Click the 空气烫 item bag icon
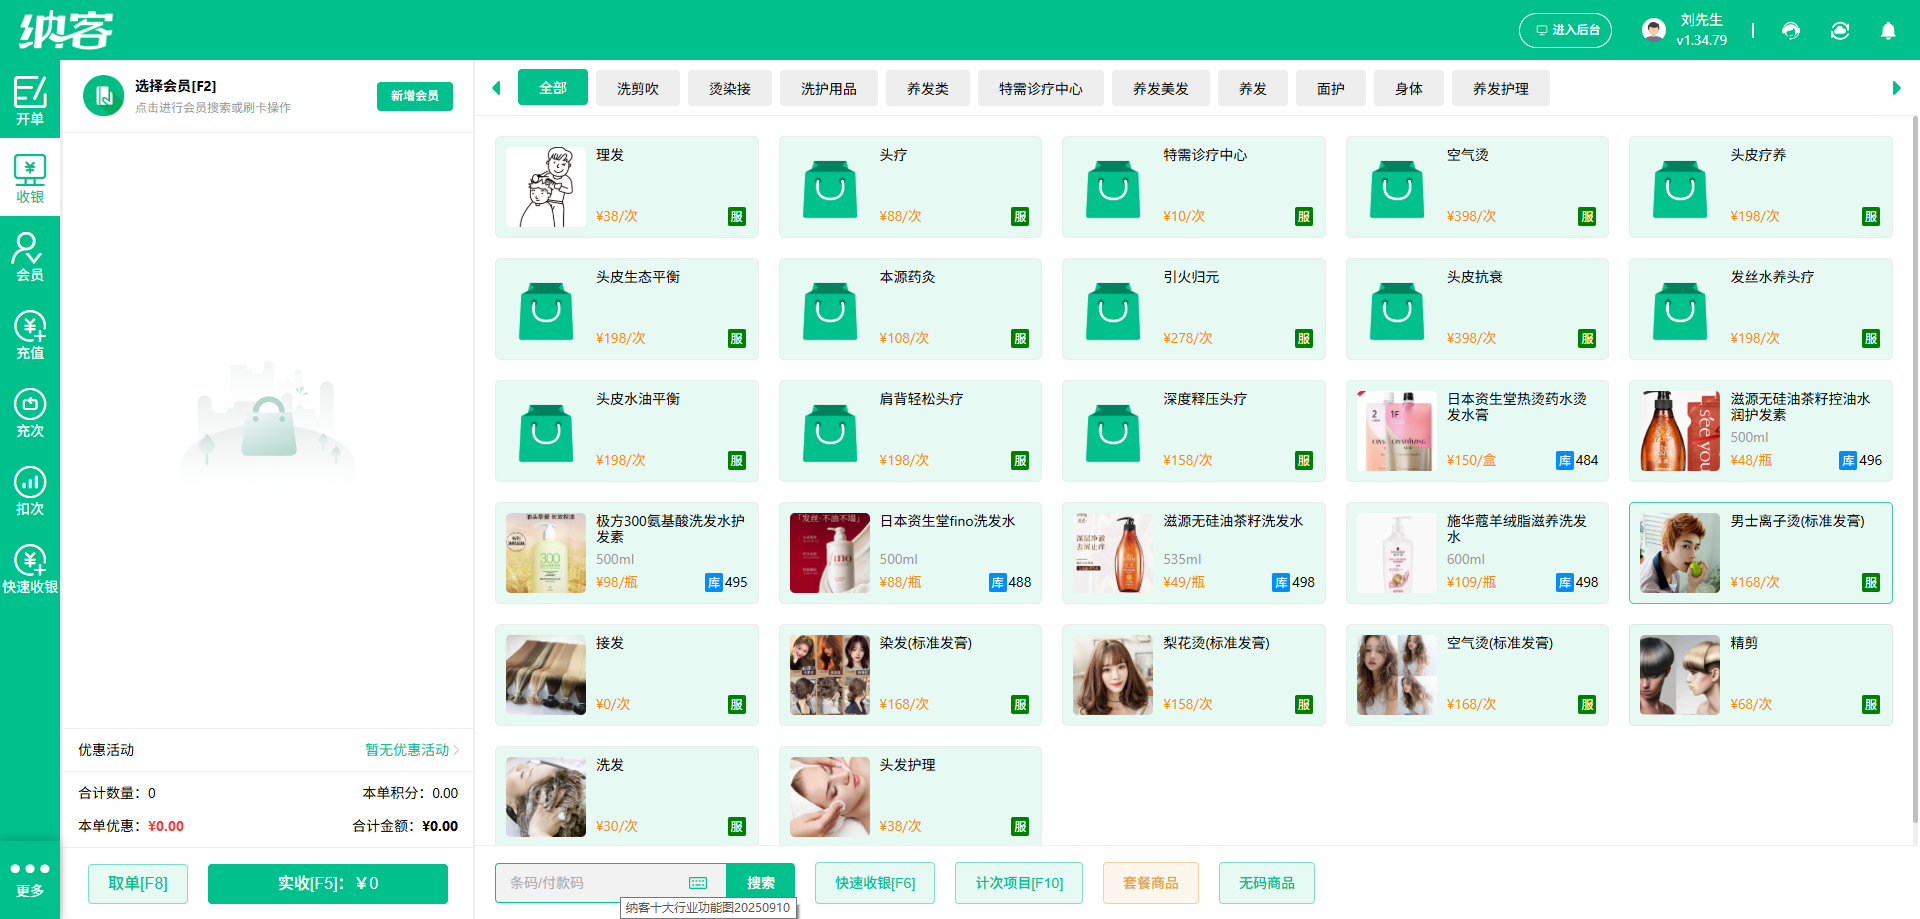The height and width of the screenshot is (919, 1920). pyautogui.click(x=1397, y=188)
